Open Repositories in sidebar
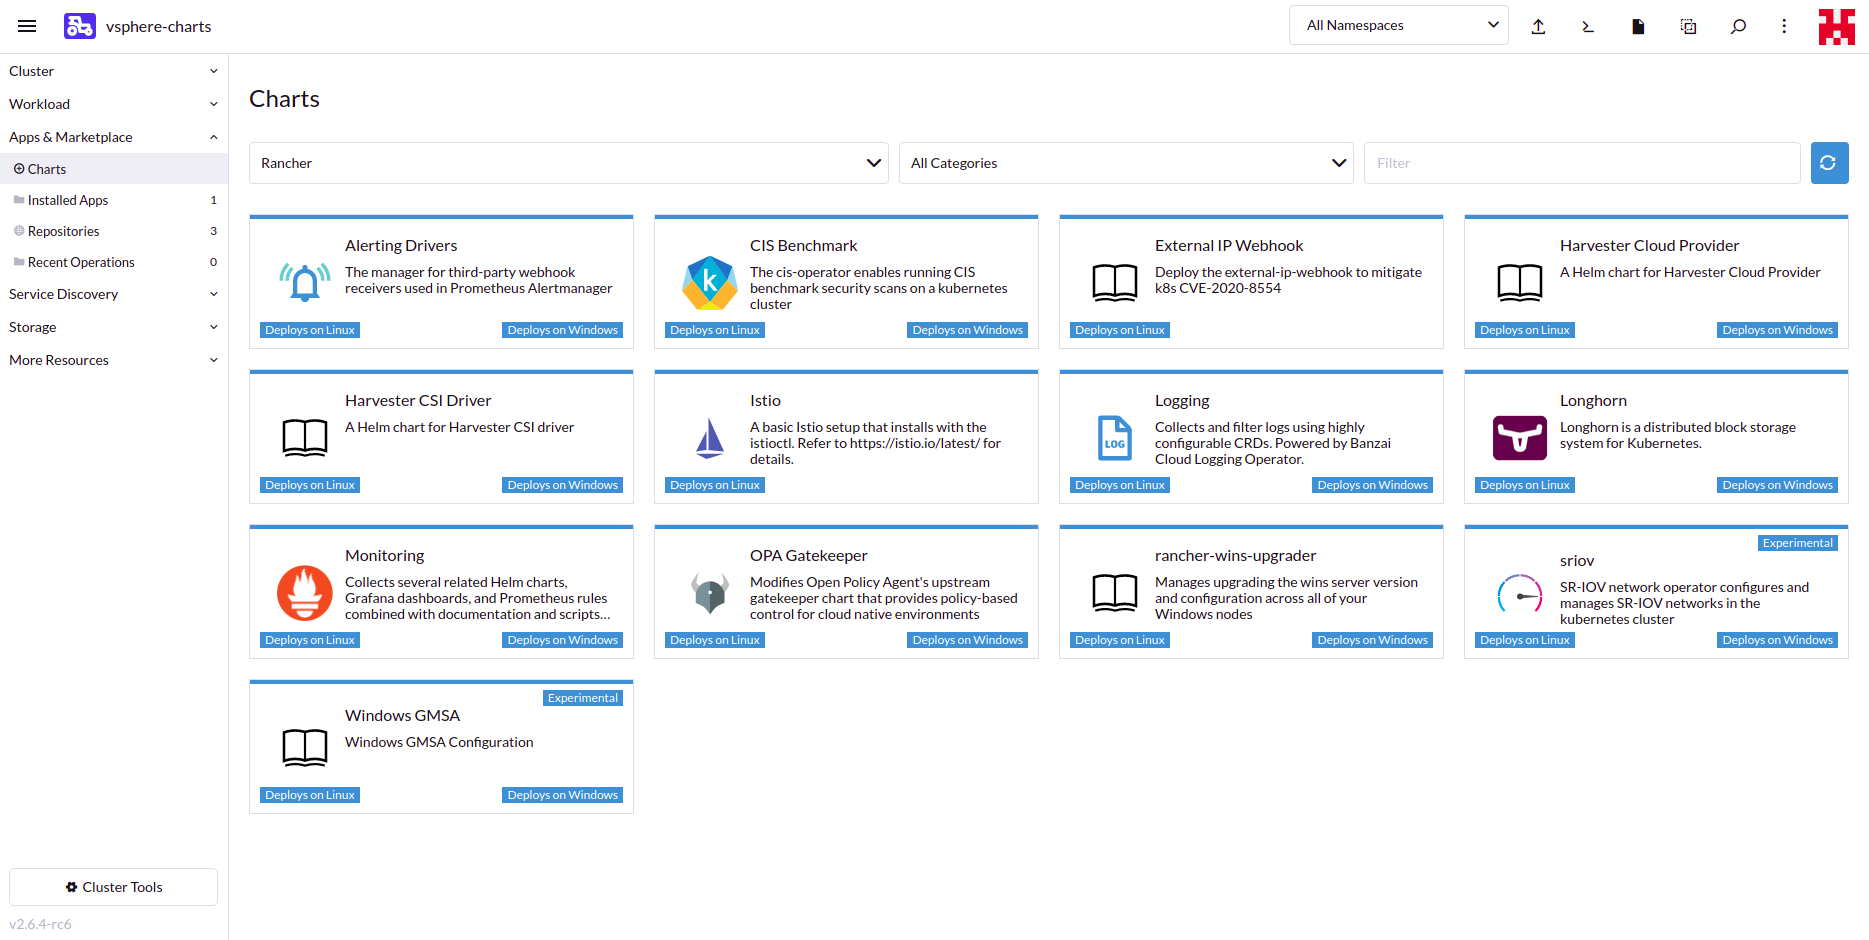1869x940 pixels. tap(114, 231)
